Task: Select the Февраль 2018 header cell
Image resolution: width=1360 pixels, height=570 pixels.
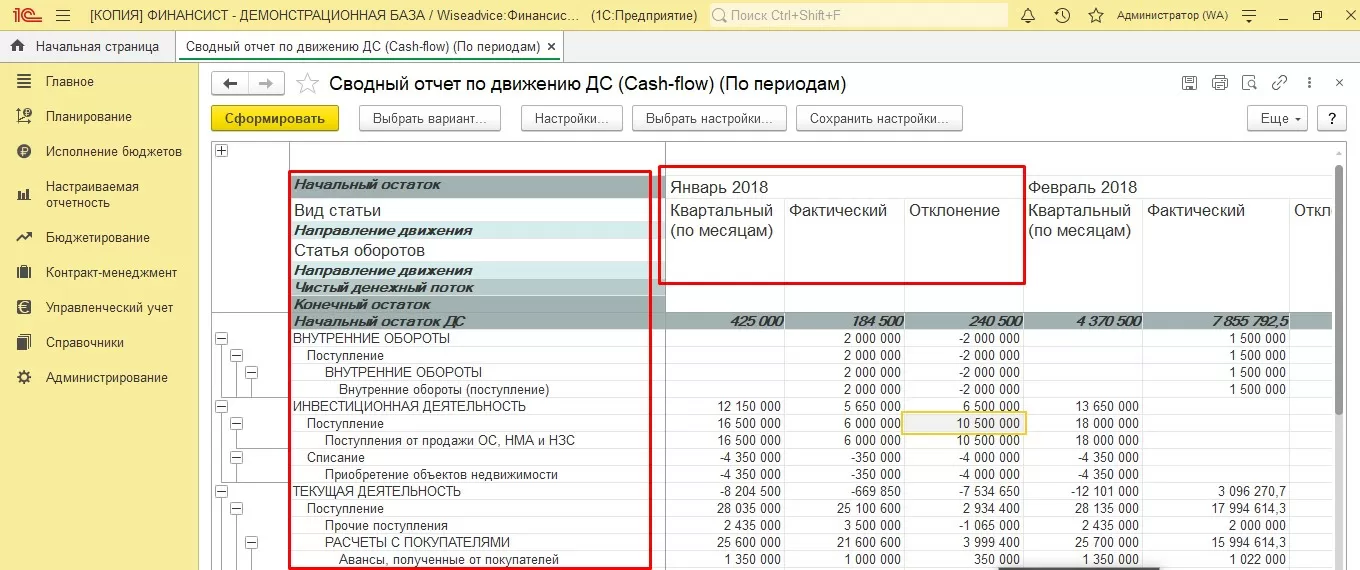Action: pyautogui.click(x=1180, y=187)
